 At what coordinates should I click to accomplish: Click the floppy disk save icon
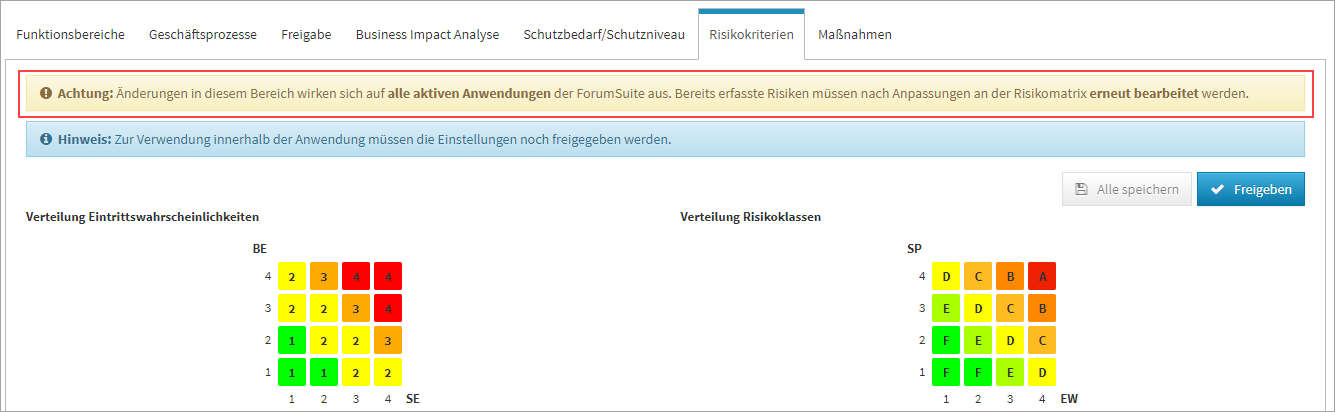[x=1081, y=189]
